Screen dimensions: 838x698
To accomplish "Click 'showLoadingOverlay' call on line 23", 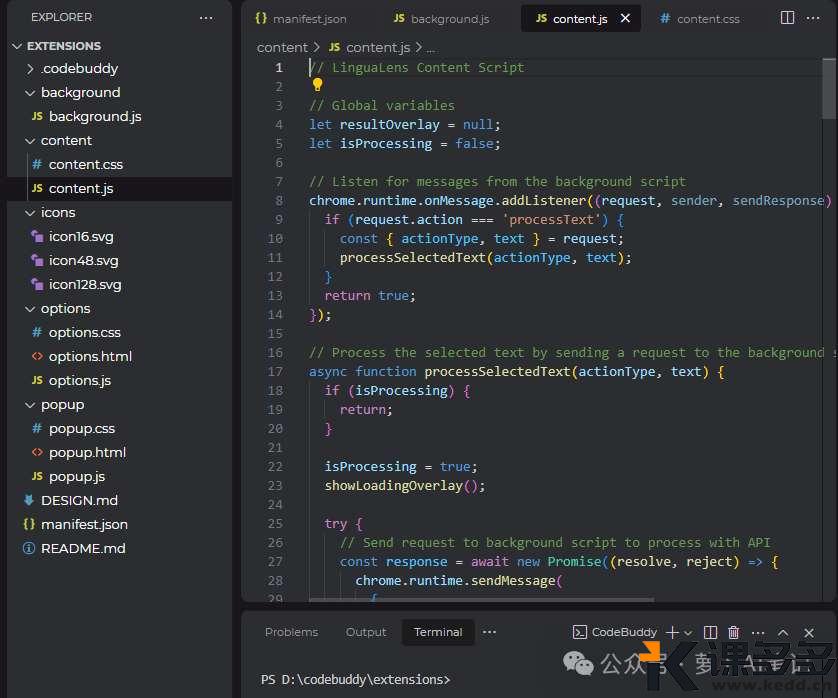I will click(x=394, y=486).
